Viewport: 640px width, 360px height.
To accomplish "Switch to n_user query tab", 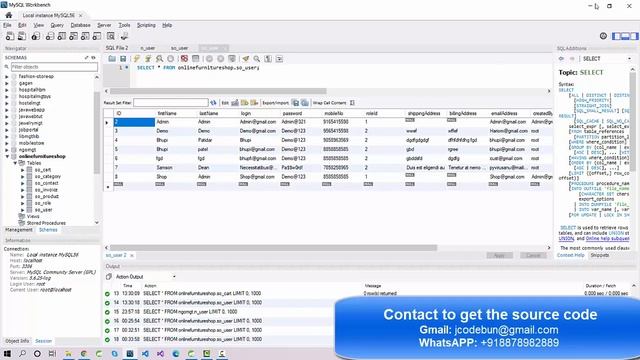I will 148,48.
